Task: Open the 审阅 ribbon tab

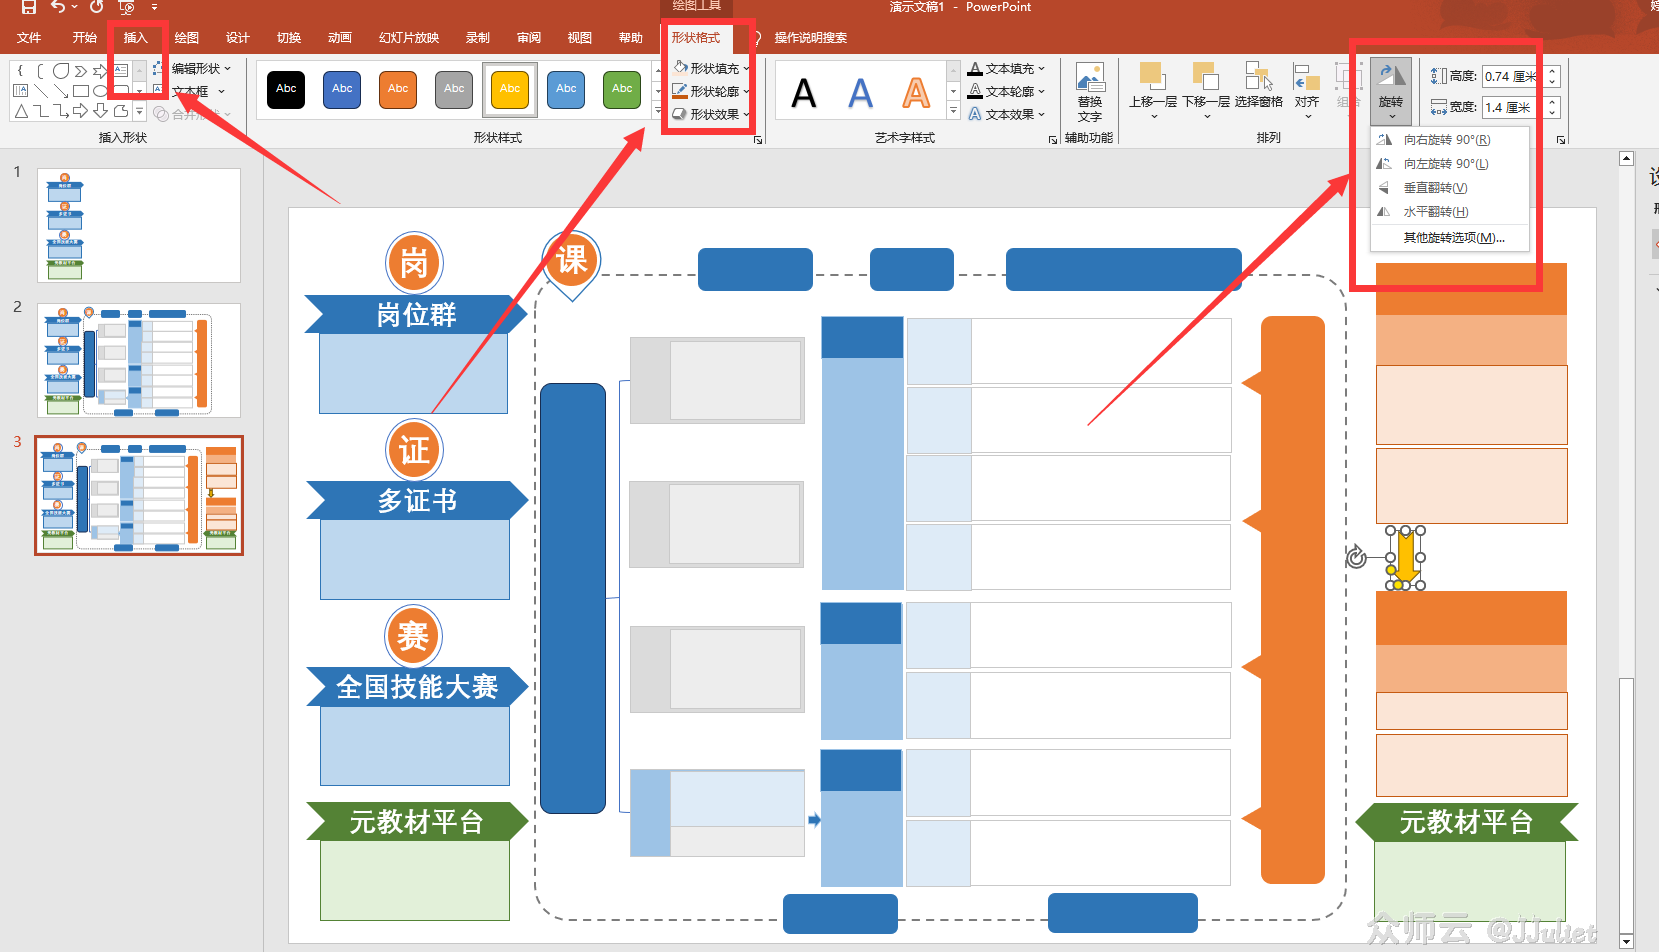Action: [529, 38]
